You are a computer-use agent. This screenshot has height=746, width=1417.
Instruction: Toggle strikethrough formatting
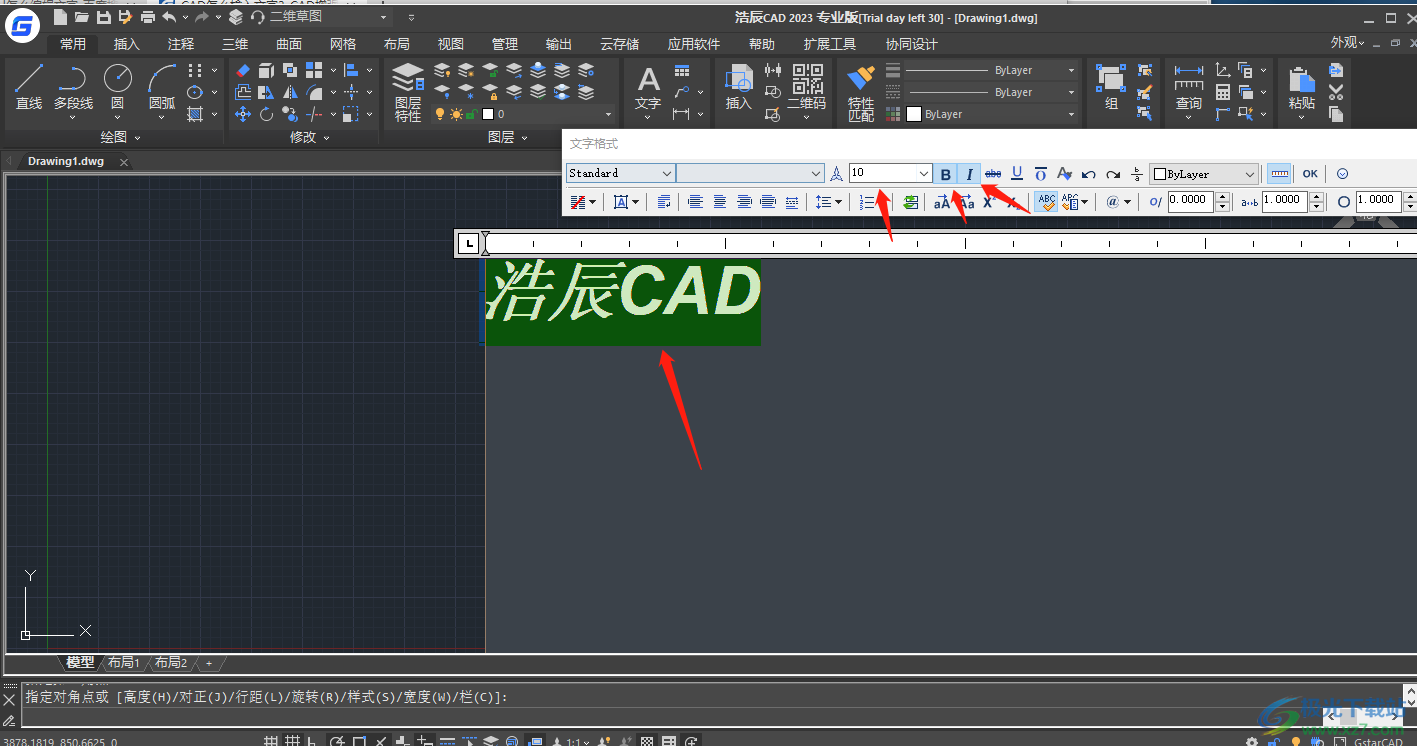[x=993, y=174]
